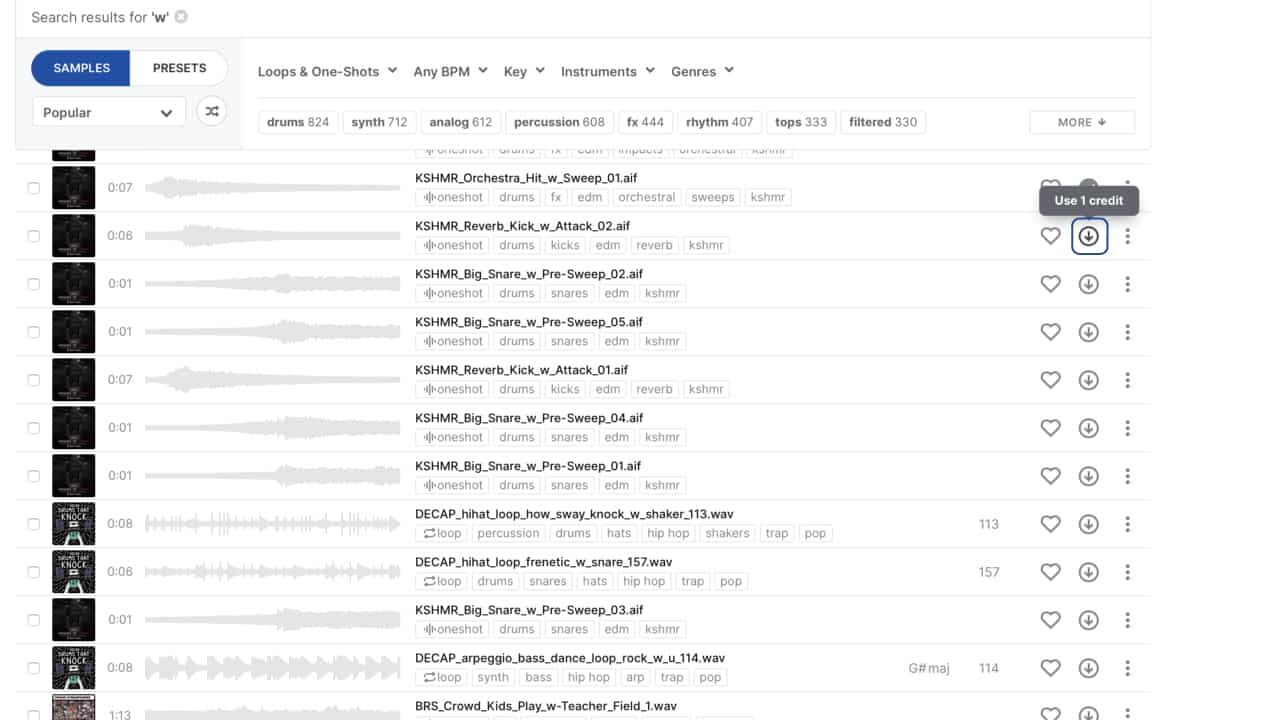Open more options for KSHMR_Big_Snare_w_Pre-Sweep_05.aif
Image resolution: width=1280 pixels, height=720 pixels.
[x=1127, y=332]
